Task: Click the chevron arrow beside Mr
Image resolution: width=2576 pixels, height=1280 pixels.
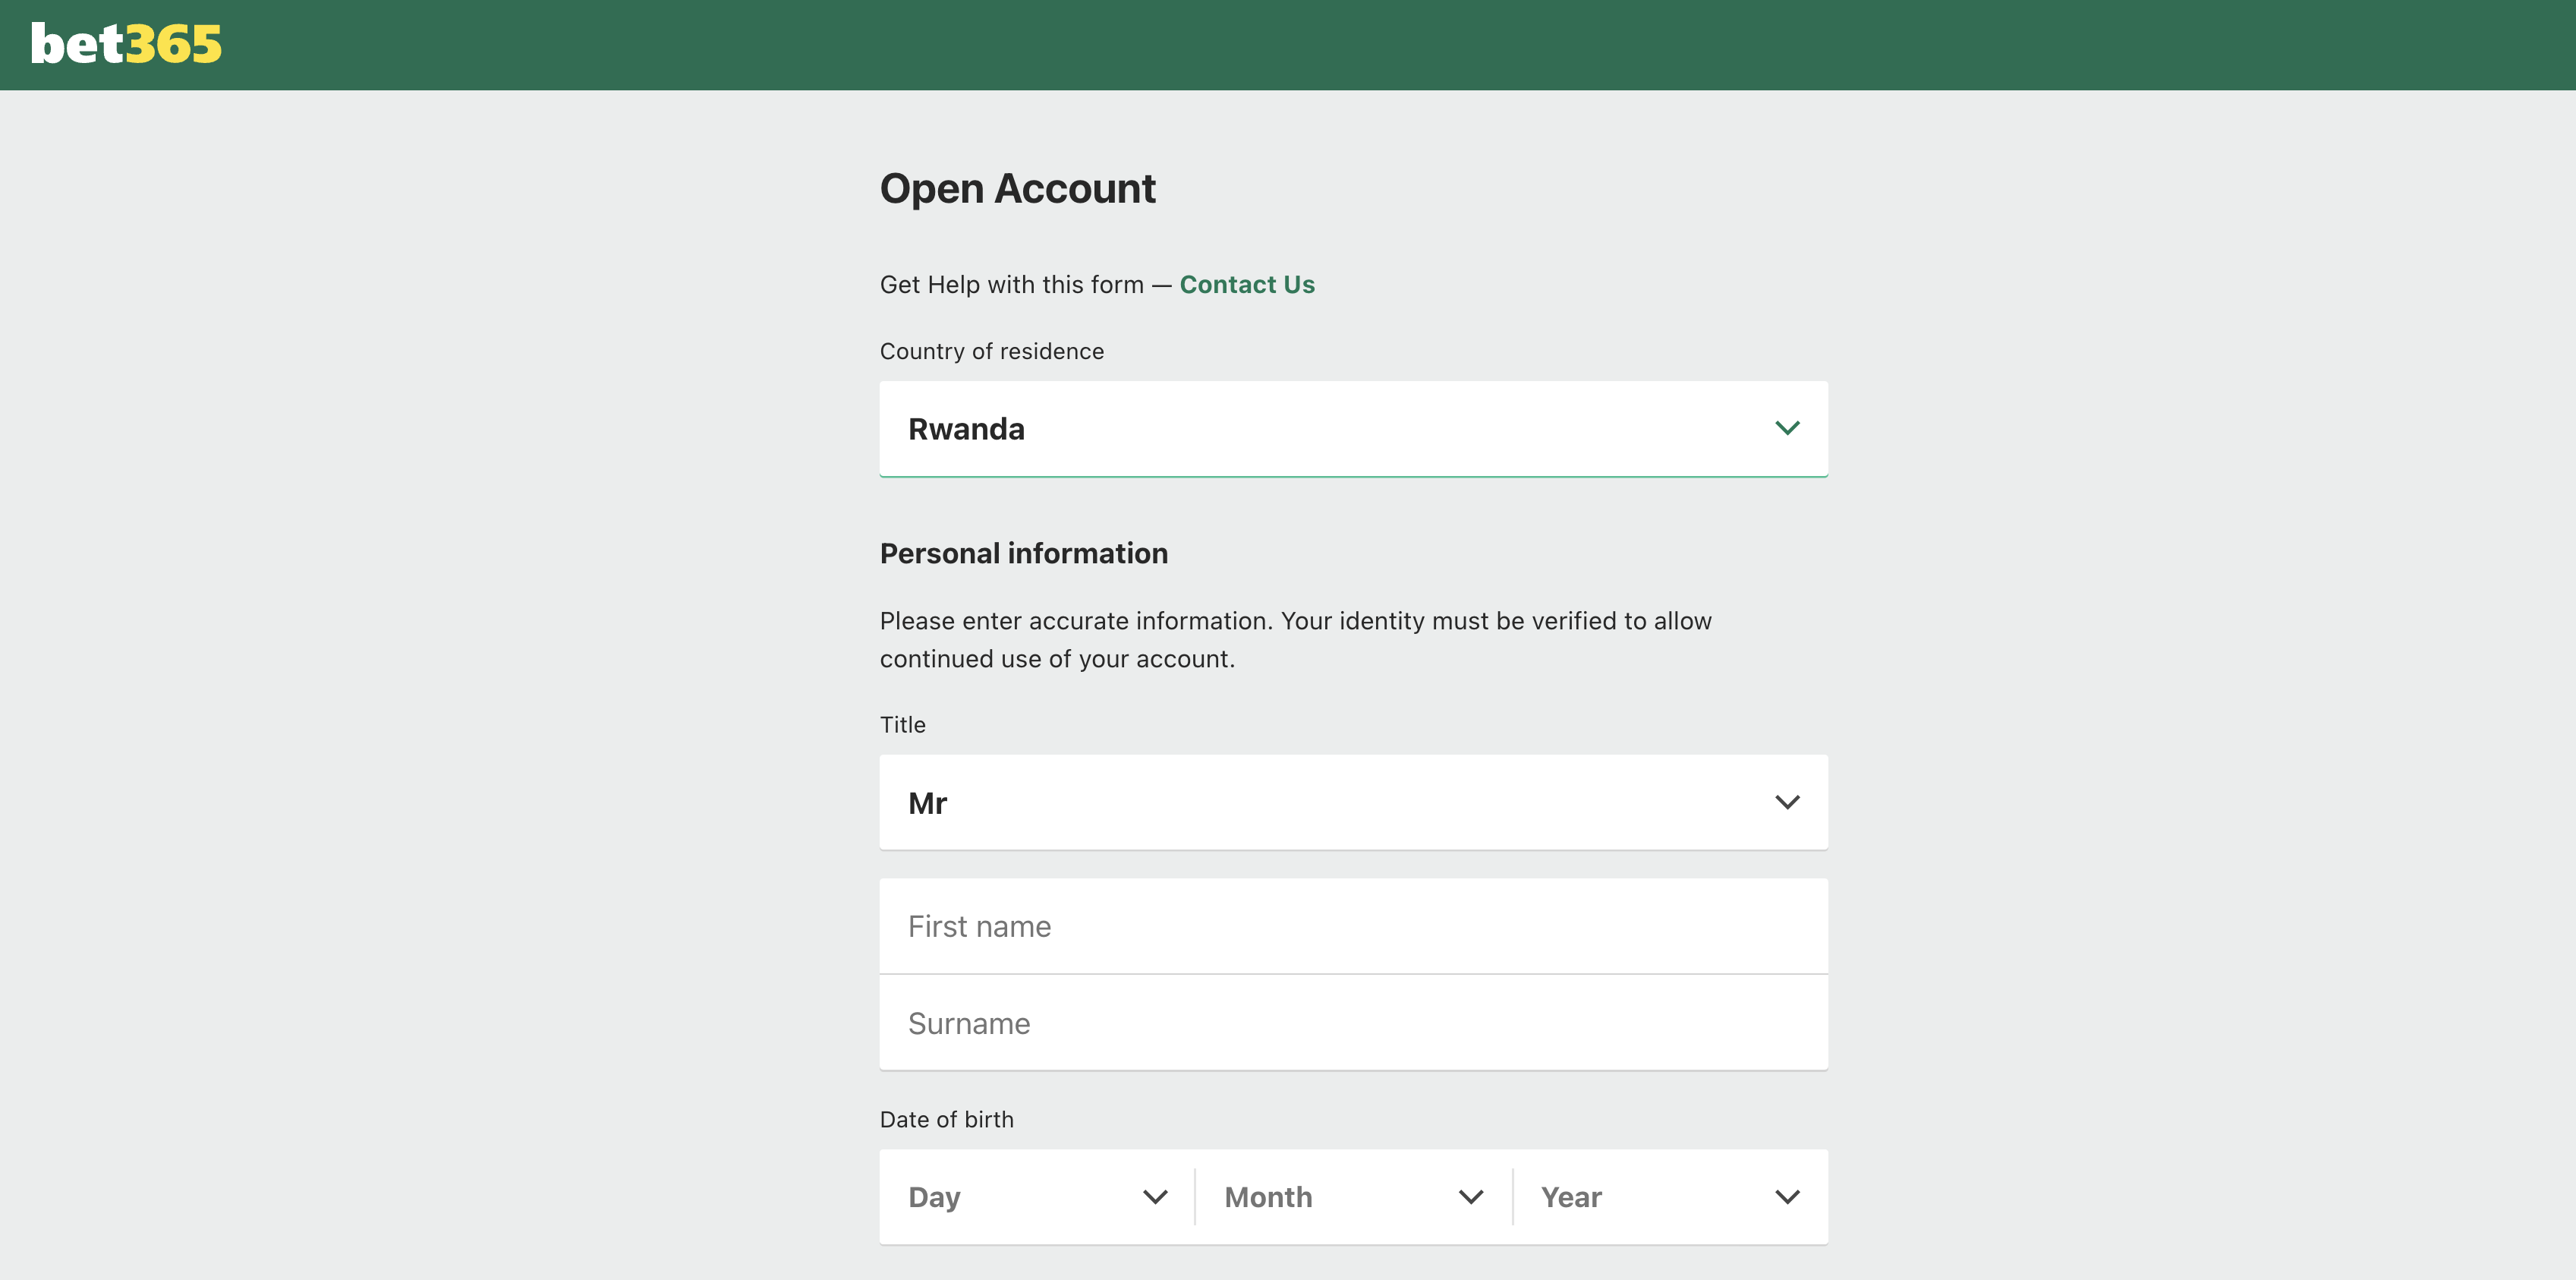Action: pyautogui.click(x=1786, y=803)
